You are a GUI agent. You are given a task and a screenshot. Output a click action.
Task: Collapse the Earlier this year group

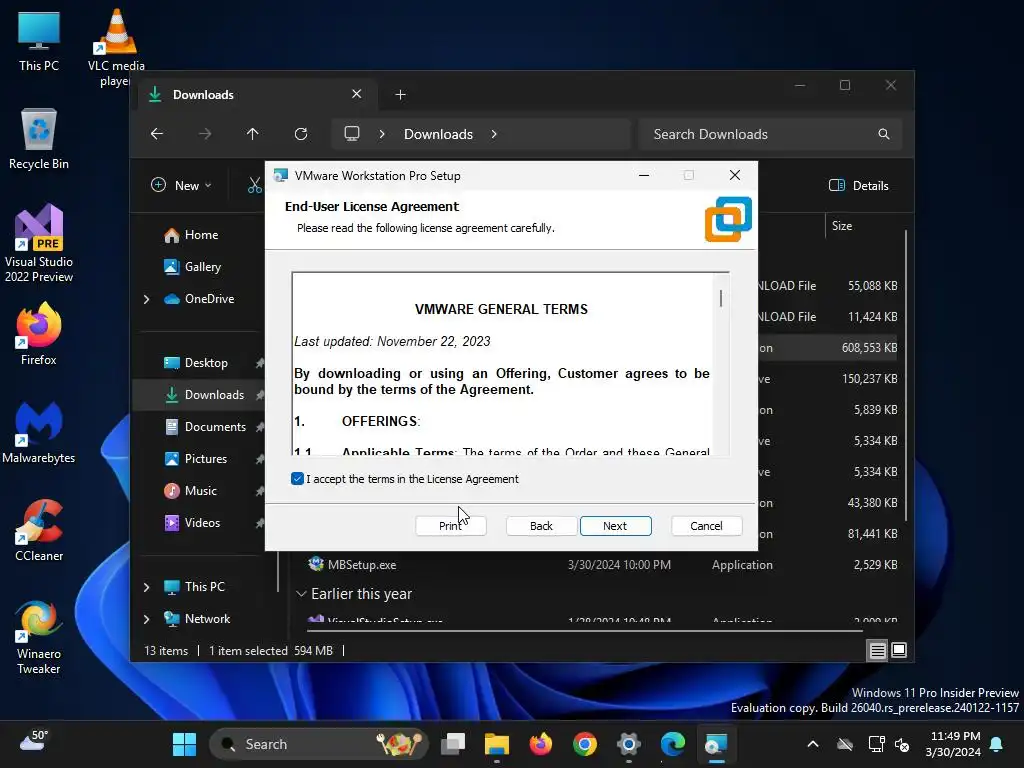(301, 594)
